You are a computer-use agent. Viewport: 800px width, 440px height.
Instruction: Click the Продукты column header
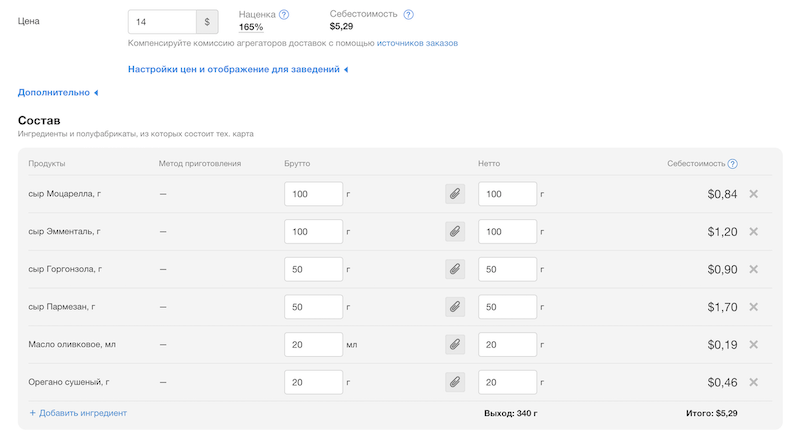tap(46, 164)
